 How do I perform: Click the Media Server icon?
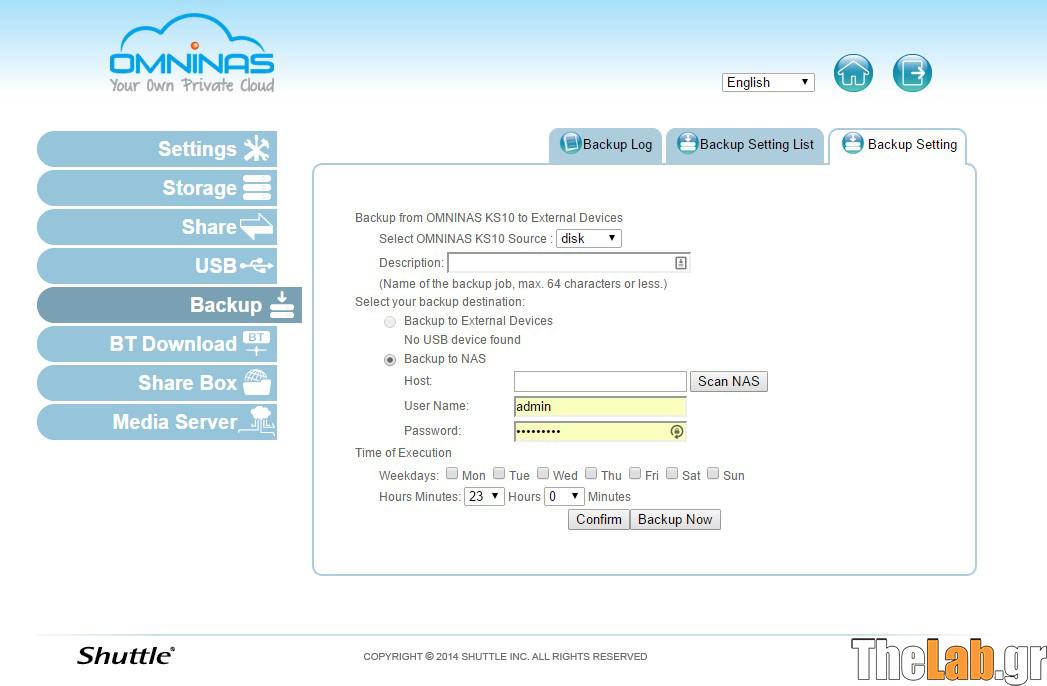258,421
